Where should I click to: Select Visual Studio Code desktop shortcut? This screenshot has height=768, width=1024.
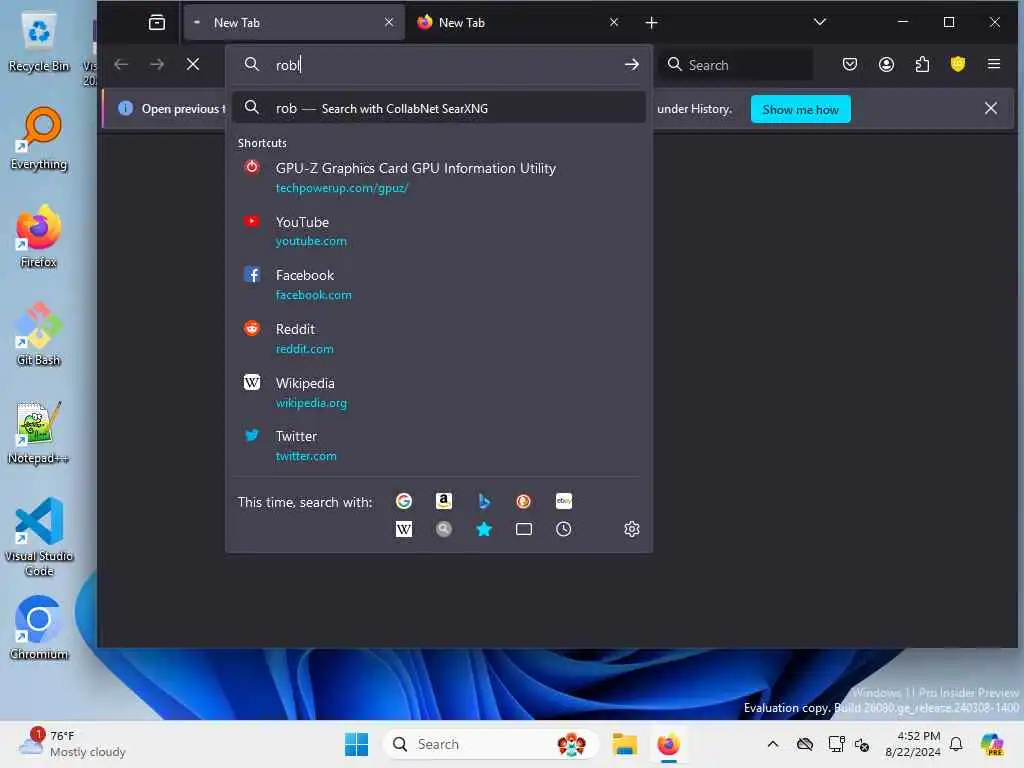coord(39,537)
